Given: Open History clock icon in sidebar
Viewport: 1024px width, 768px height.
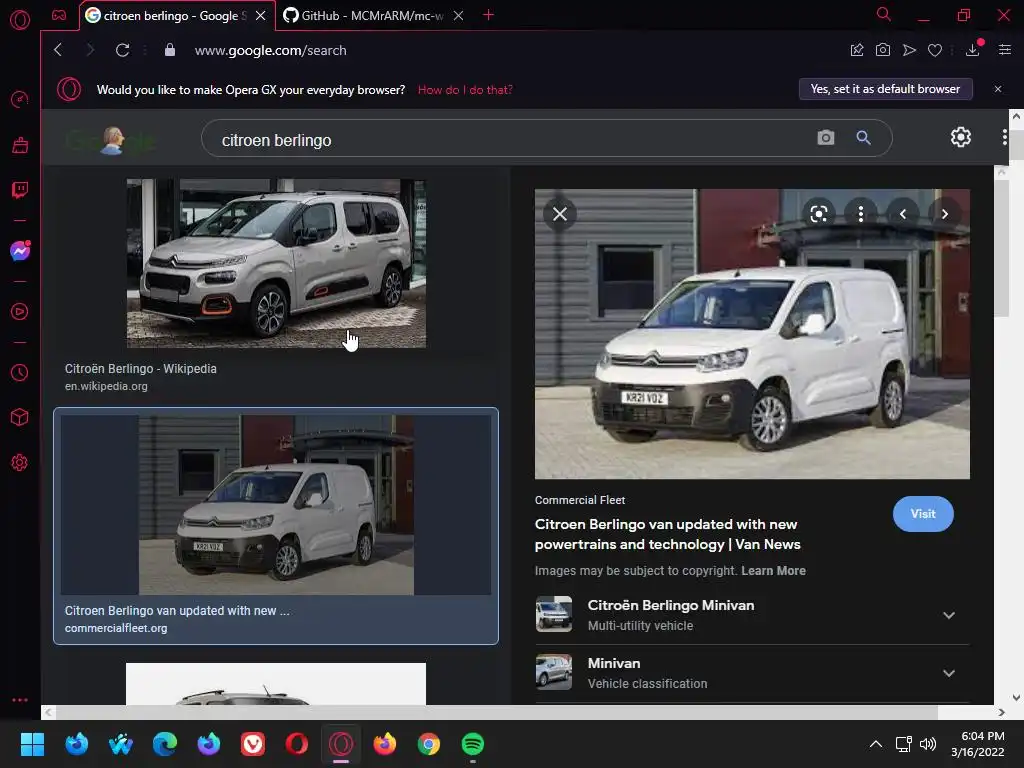Looking at the screenshot, I should (20, 372).
